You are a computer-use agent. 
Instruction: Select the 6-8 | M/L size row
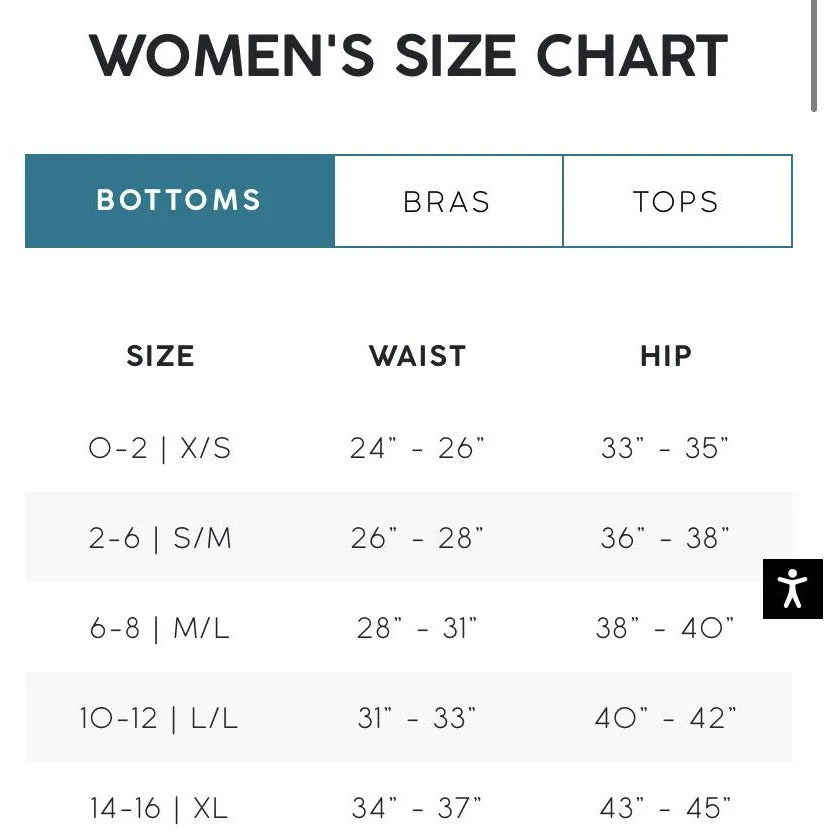409,628
